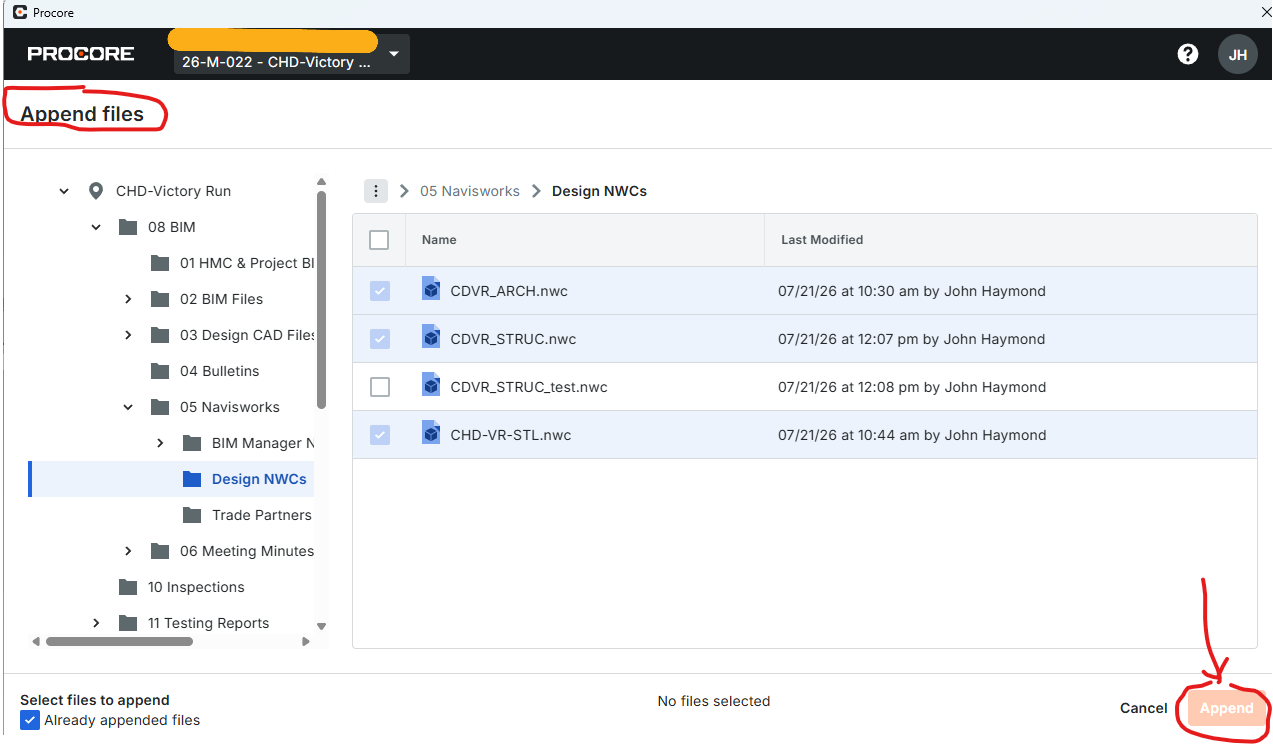Click the 02 BIM Files folder icon
The width and height of the screenshot is (1273, 744).
tap(160, 299)
